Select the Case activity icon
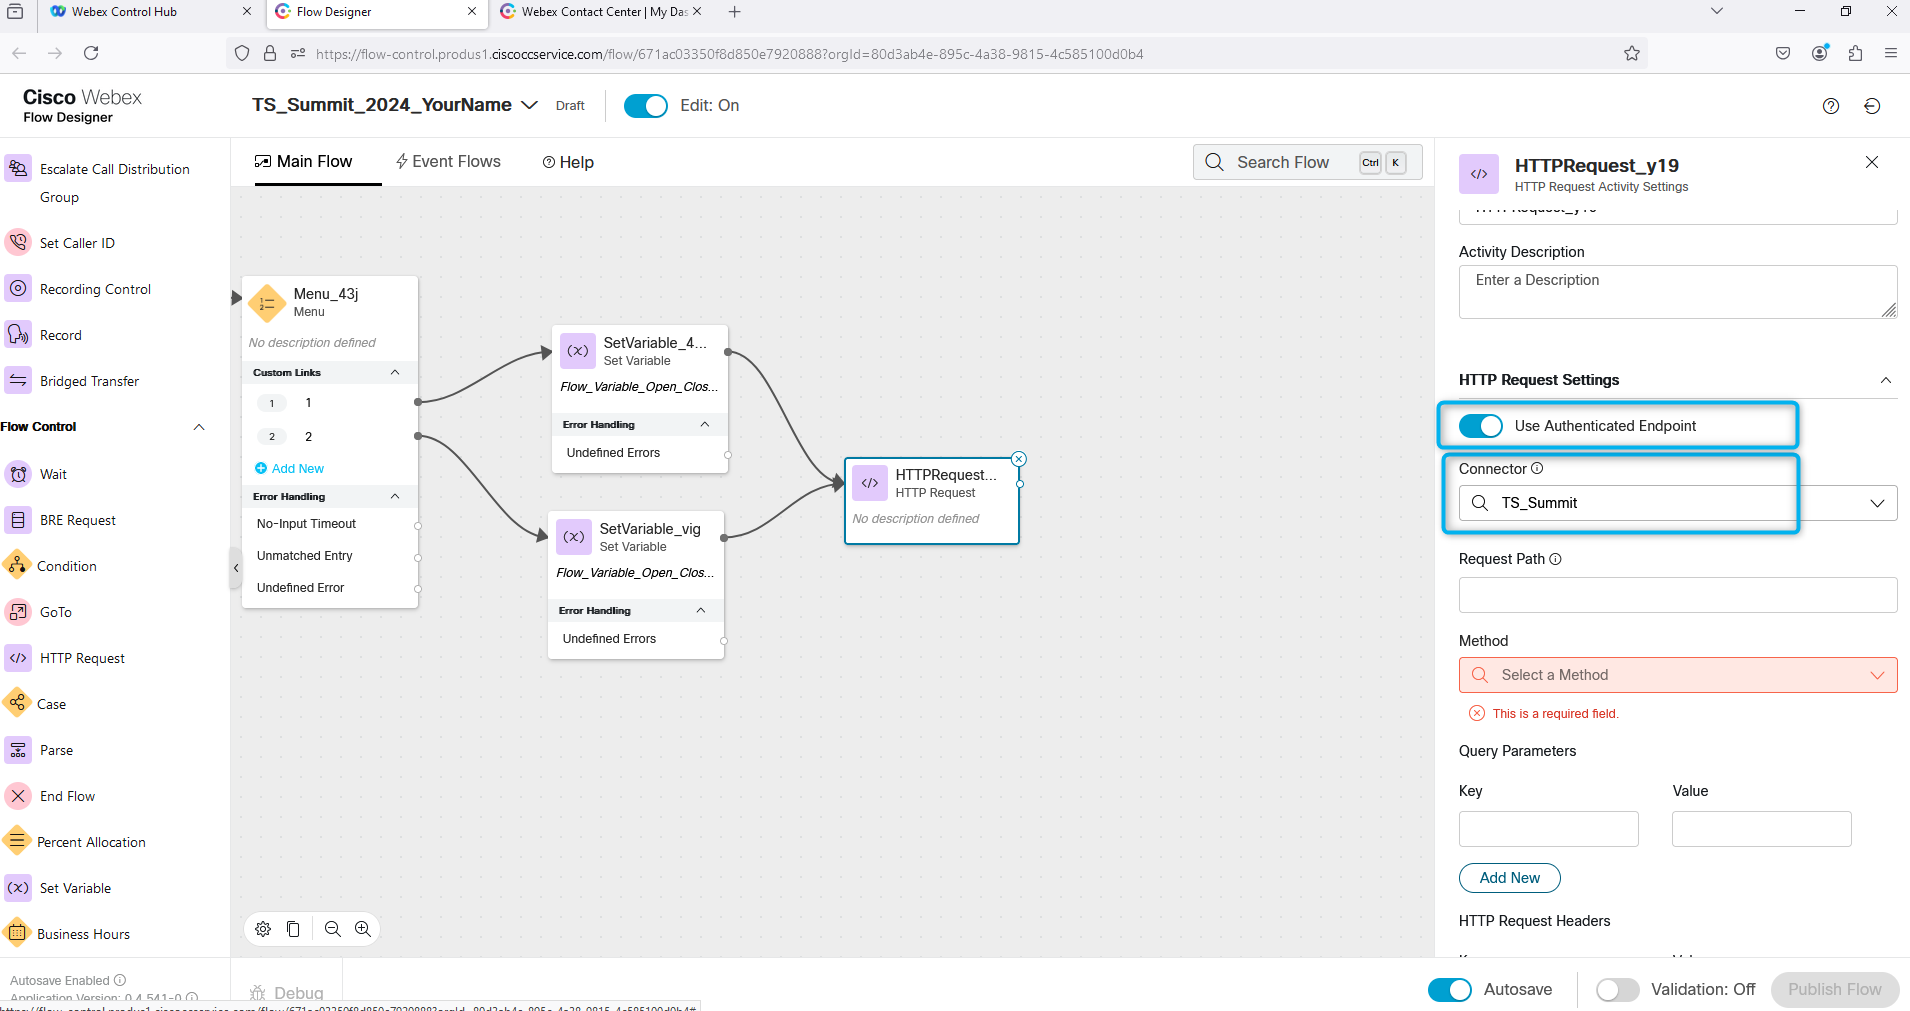 [17, 703]
